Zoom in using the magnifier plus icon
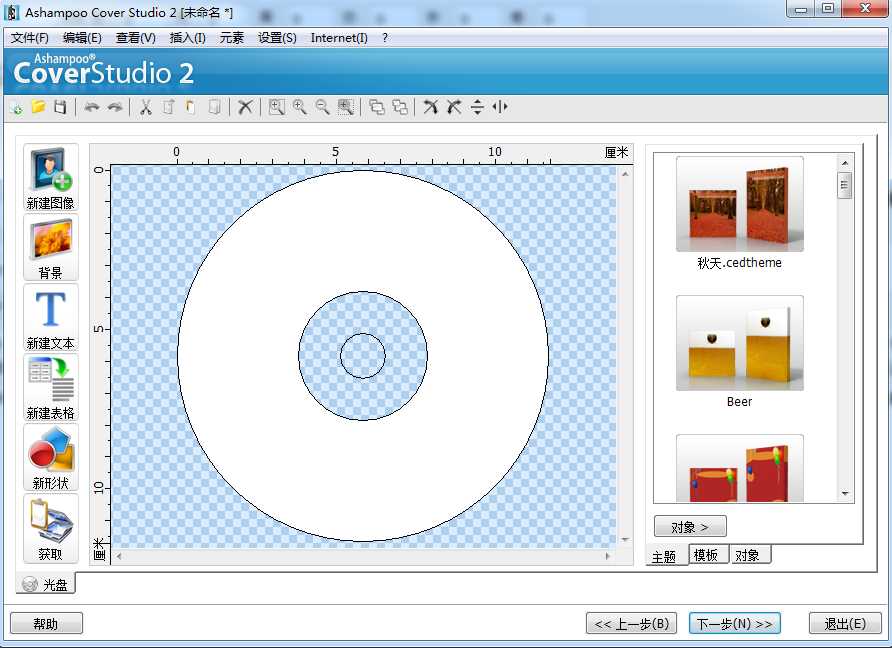The width and height of the screenshot is (892, 648). 299,107
